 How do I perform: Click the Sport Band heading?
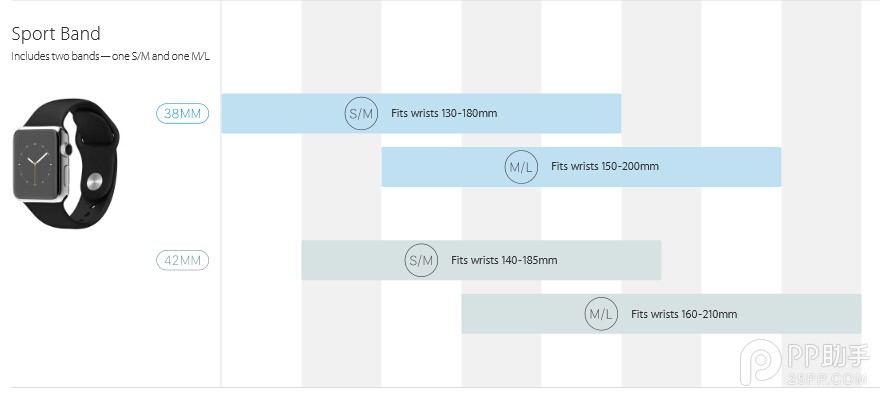tap(56, 34)
